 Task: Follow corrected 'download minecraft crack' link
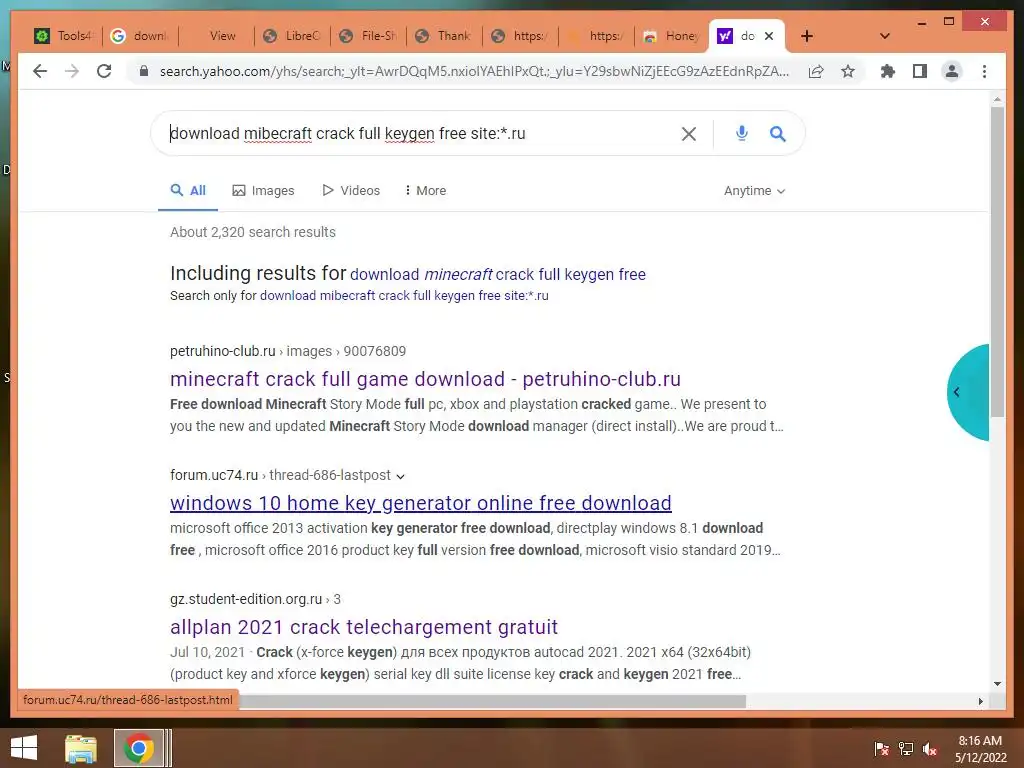coord(498,274)
